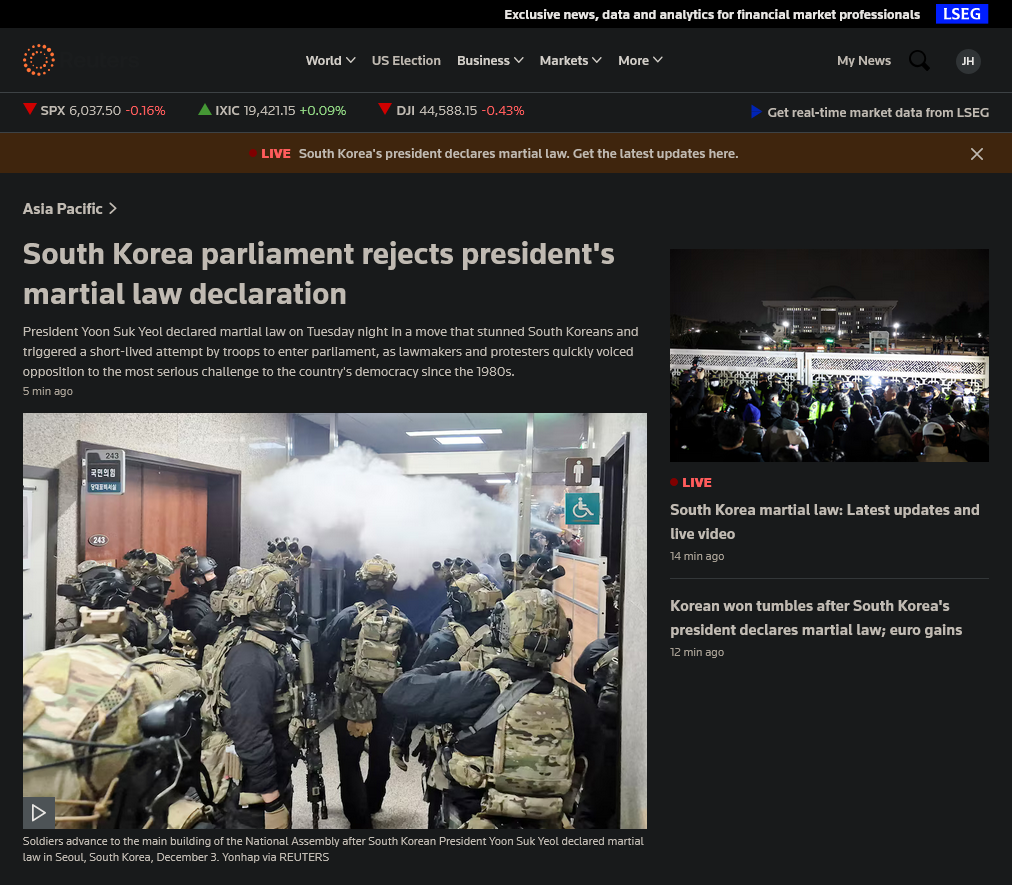Open the parliament rejects martial law headline
Image resolution: width=1012 pixels, height=885 pixels.
click(318, 273)
